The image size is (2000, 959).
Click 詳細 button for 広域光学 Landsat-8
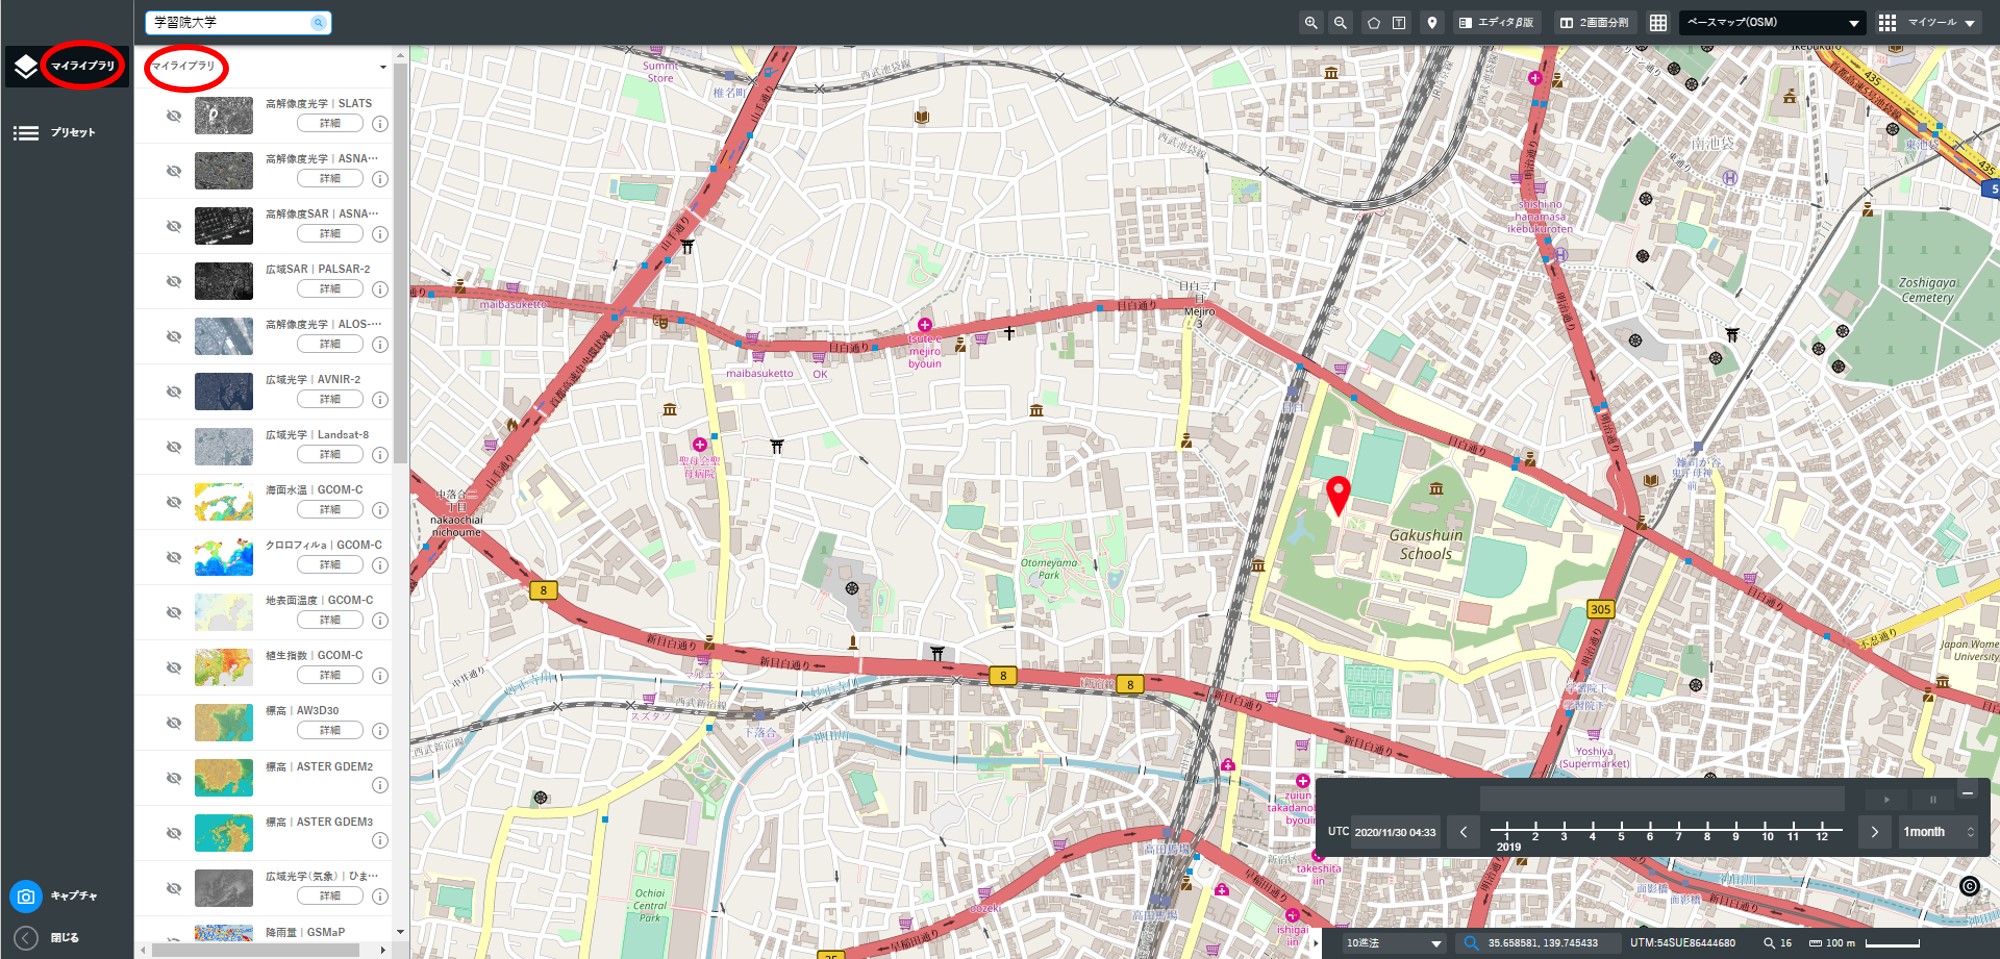click(x=330, y=455)
